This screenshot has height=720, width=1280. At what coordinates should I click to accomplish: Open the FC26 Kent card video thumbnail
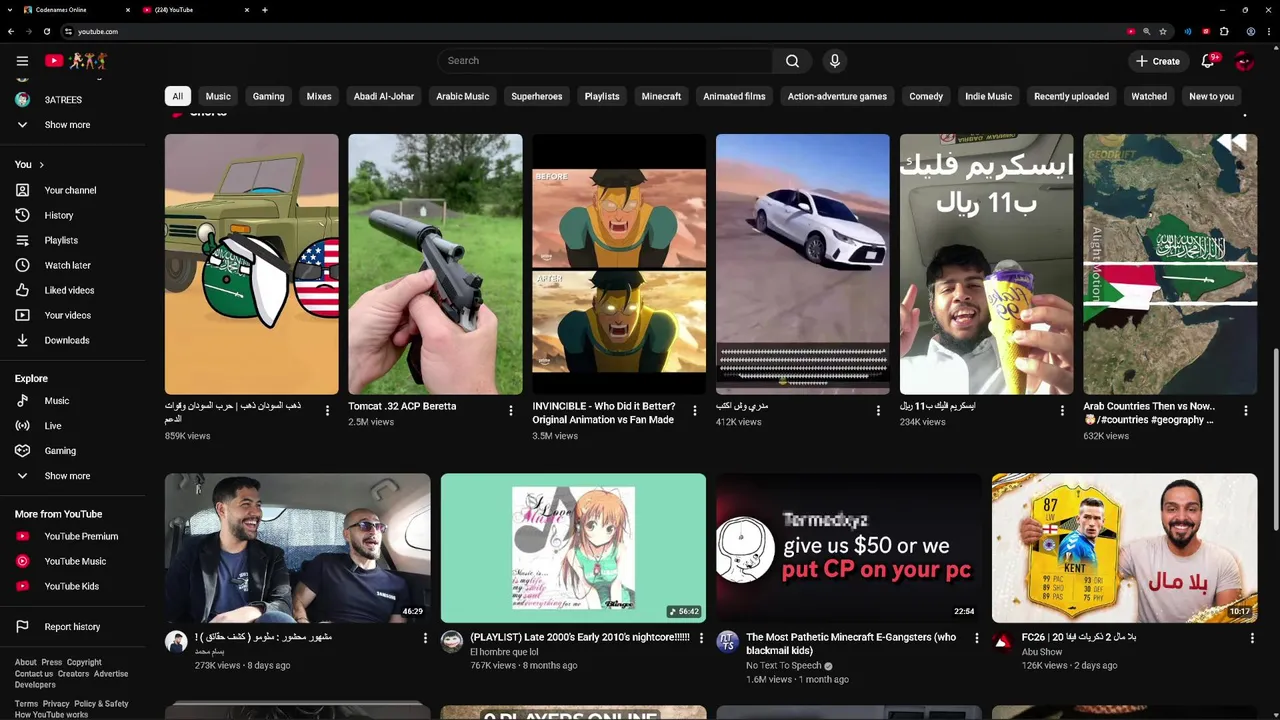1124,548
